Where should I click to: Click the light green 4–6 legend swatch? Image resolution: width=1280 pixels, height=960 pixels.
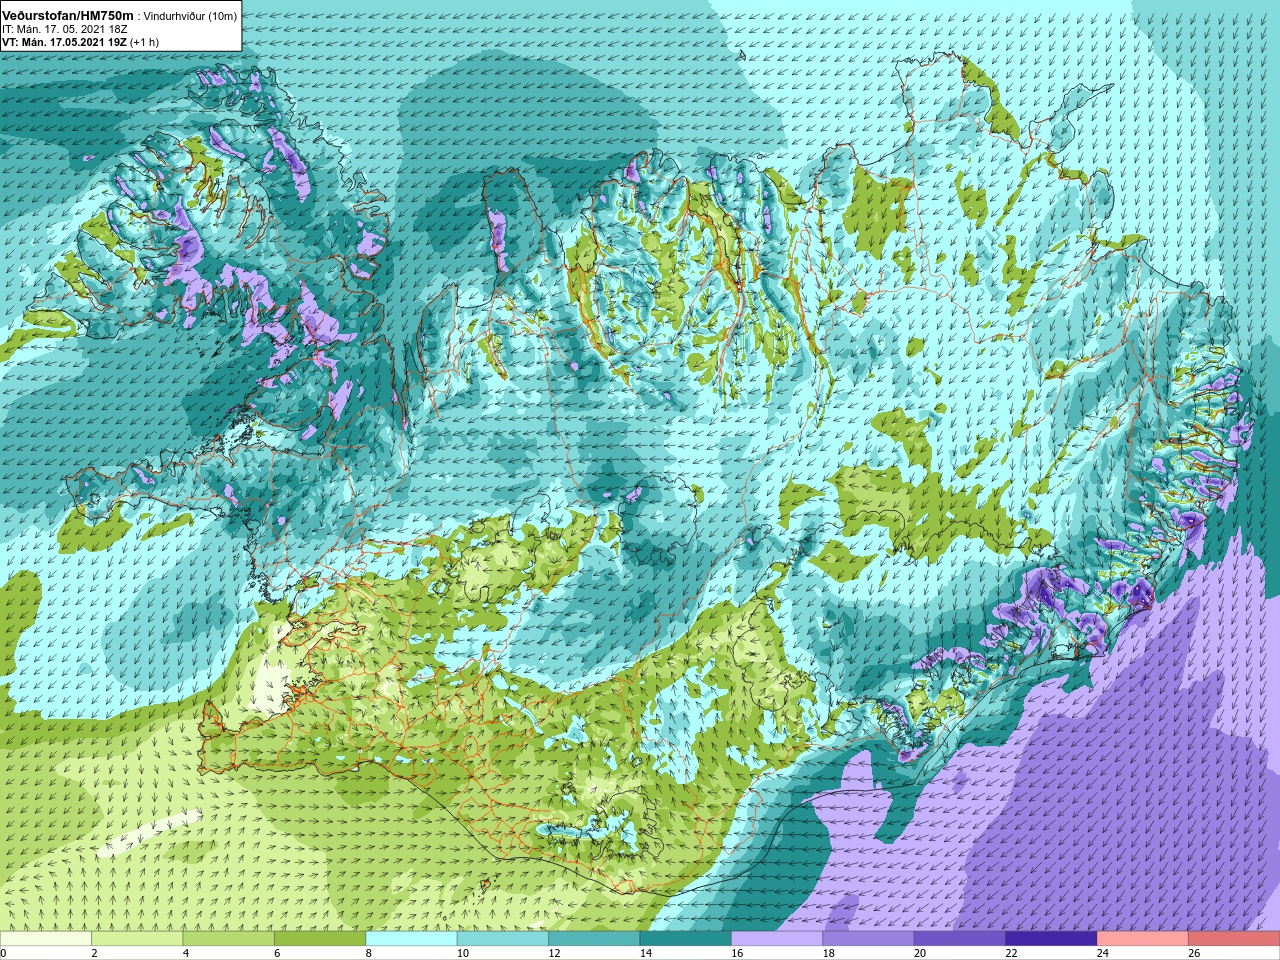coord(229,939)
